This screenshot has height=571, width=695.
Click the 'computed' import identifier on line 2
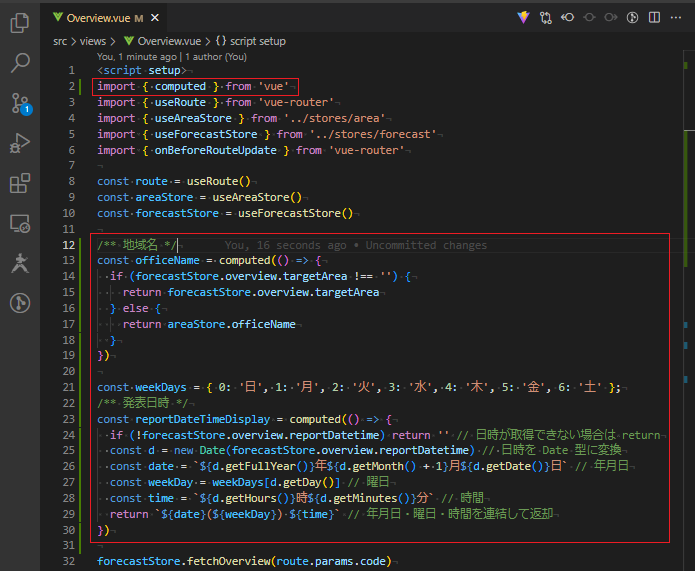(x=180, y=86)
